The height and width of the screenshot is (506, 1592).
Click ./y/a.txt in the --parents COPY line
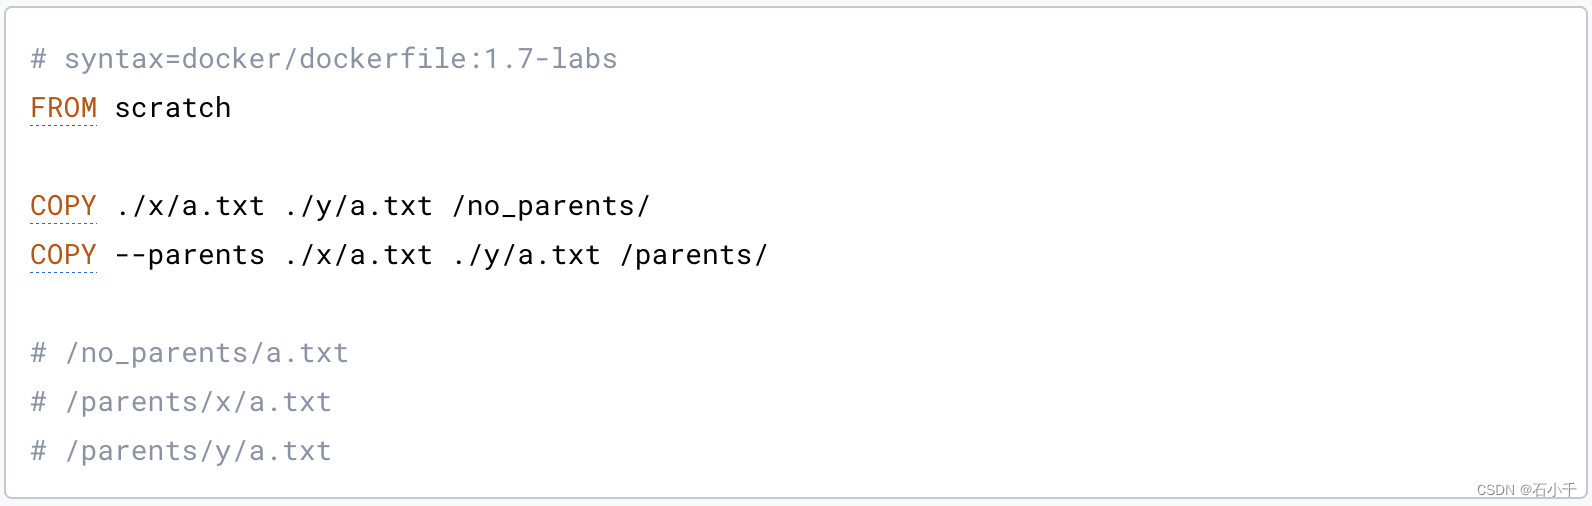(526, 256)
